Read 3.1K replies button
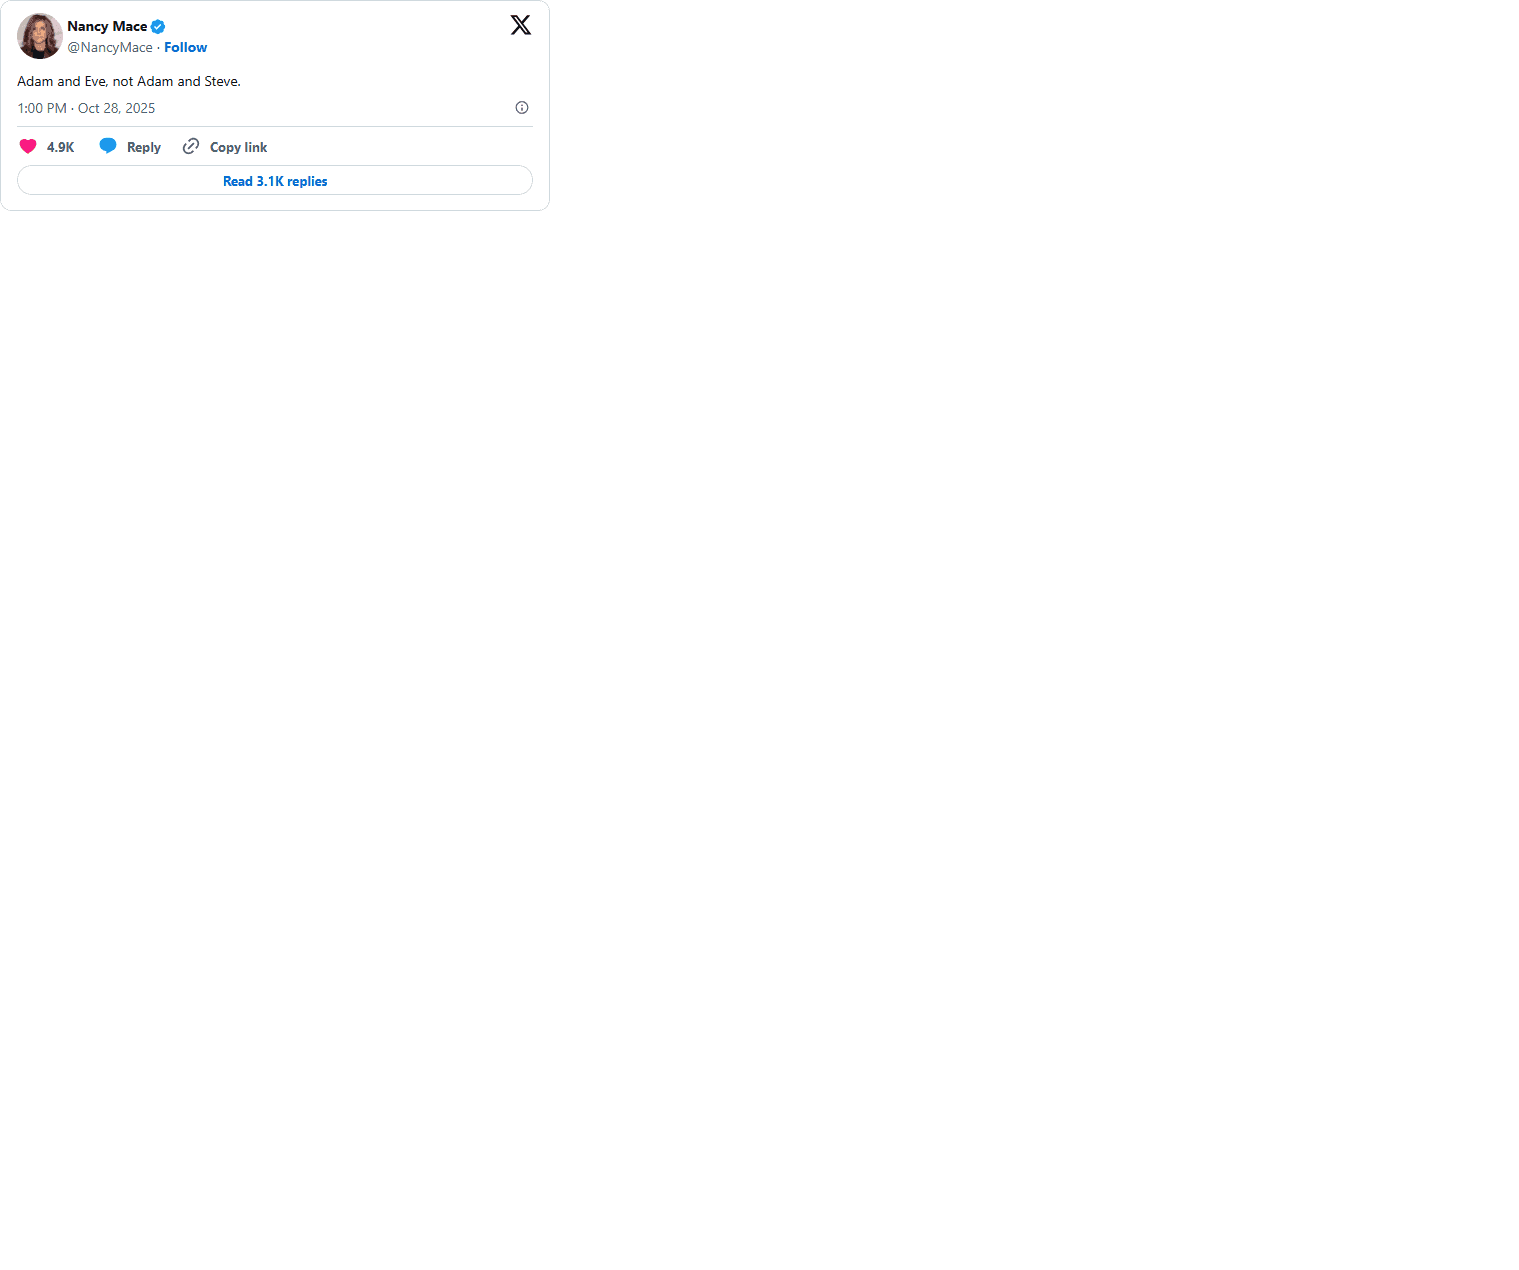This screenshot has width=1519, height=1270. (x=275, y=180)
